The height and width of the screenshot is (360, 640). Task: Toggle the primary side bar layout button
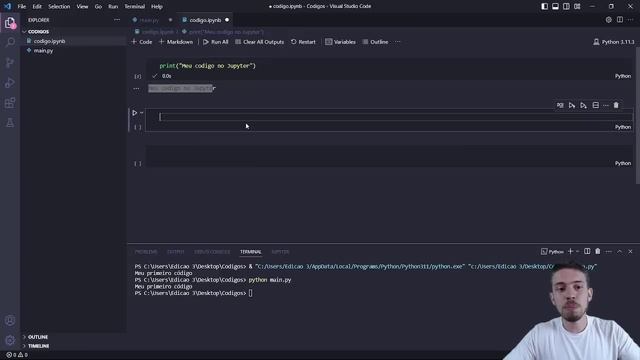544,7
